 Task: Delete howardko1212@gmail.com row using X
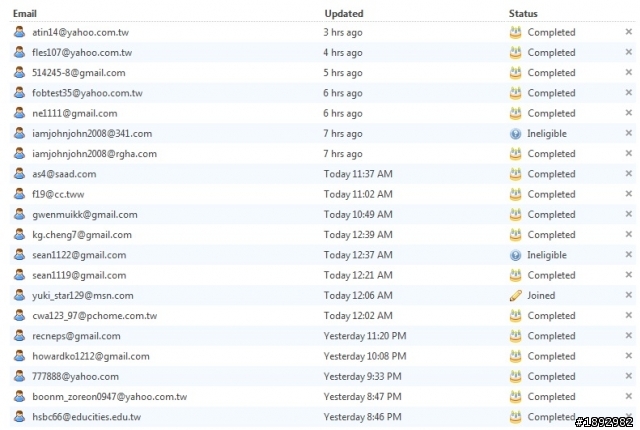pos(629,356)
